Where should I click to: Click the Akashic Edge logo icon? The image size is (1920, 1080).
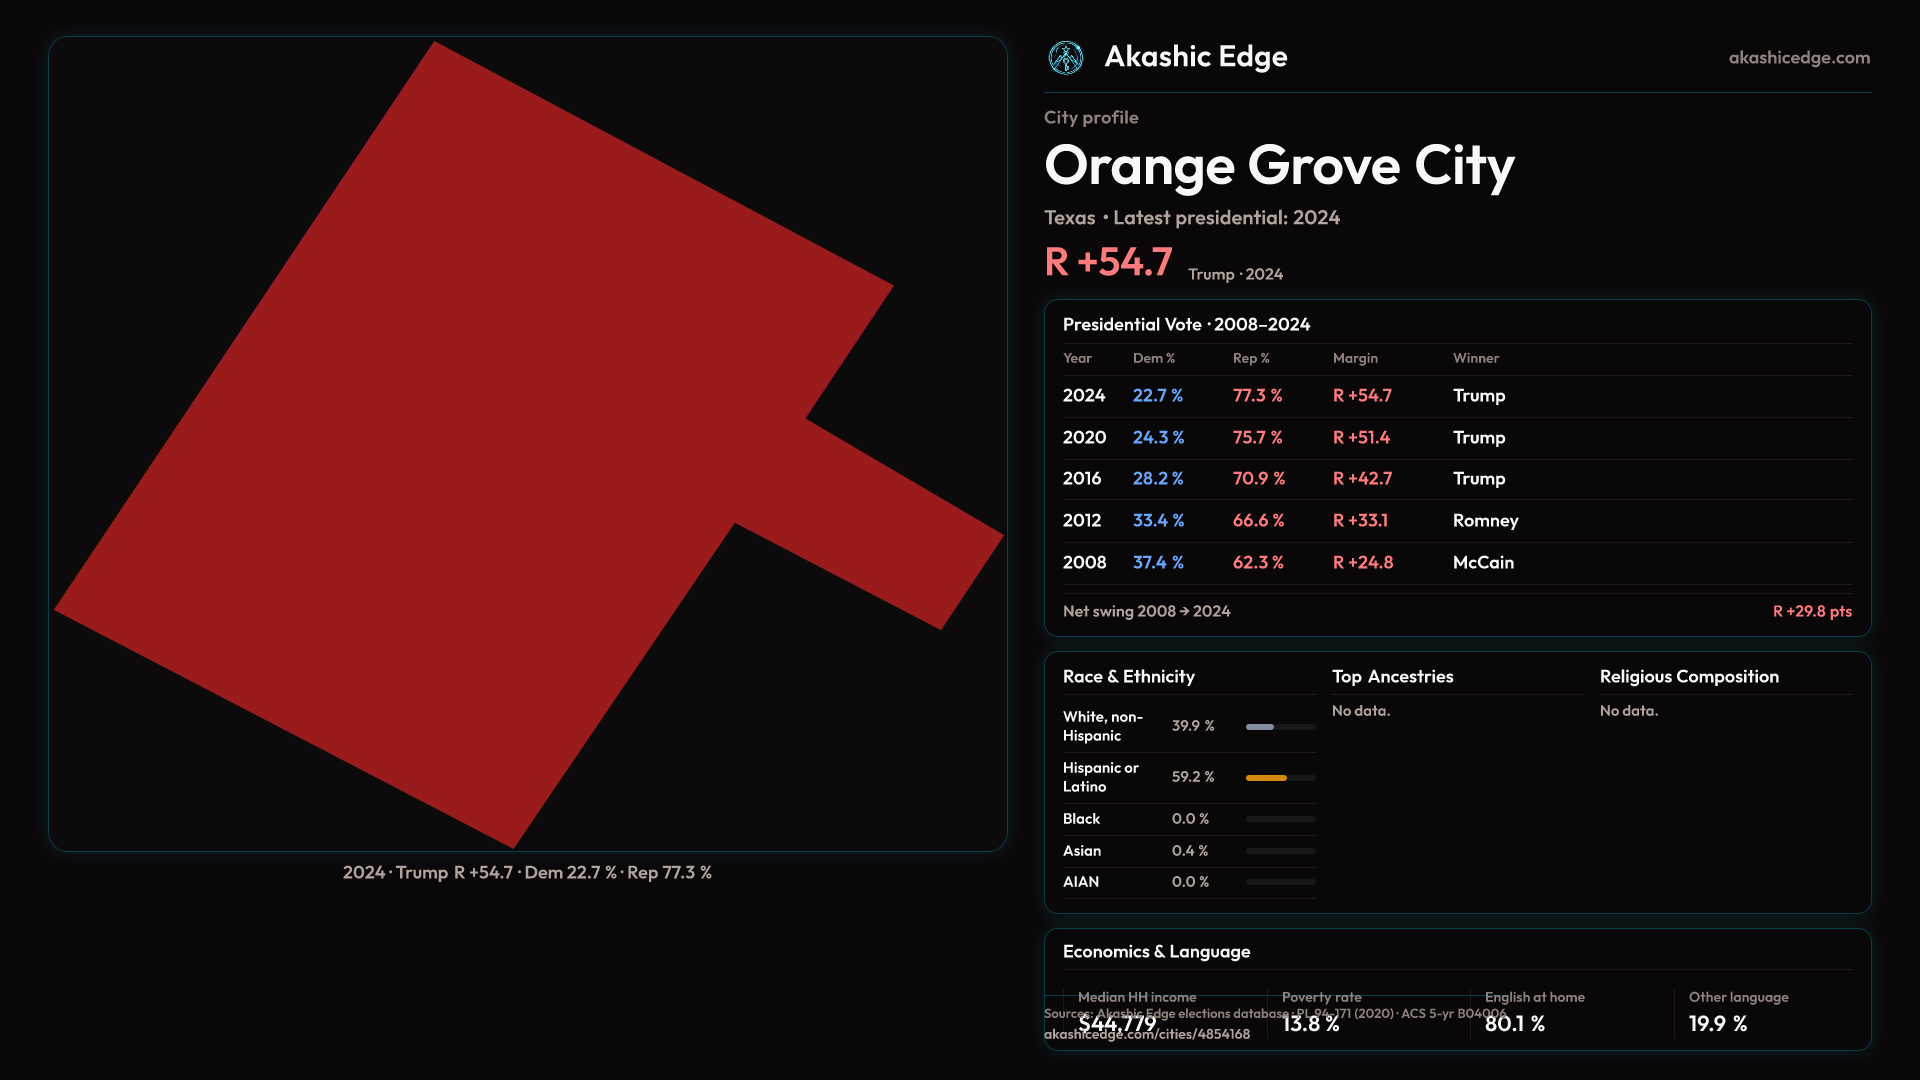1065,58
